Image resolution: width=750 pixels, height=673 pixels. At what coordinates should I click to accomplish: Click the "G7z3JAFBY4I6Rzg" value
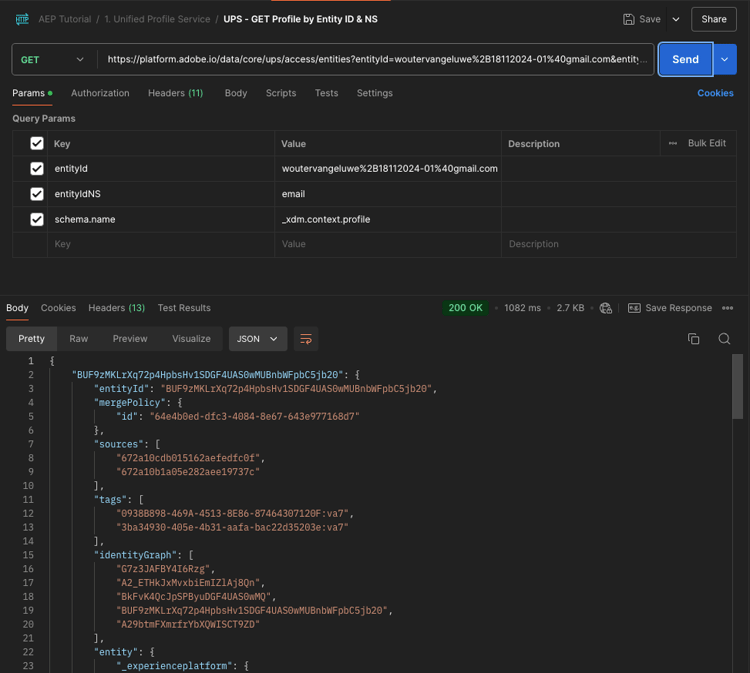(x=163, y=569)
